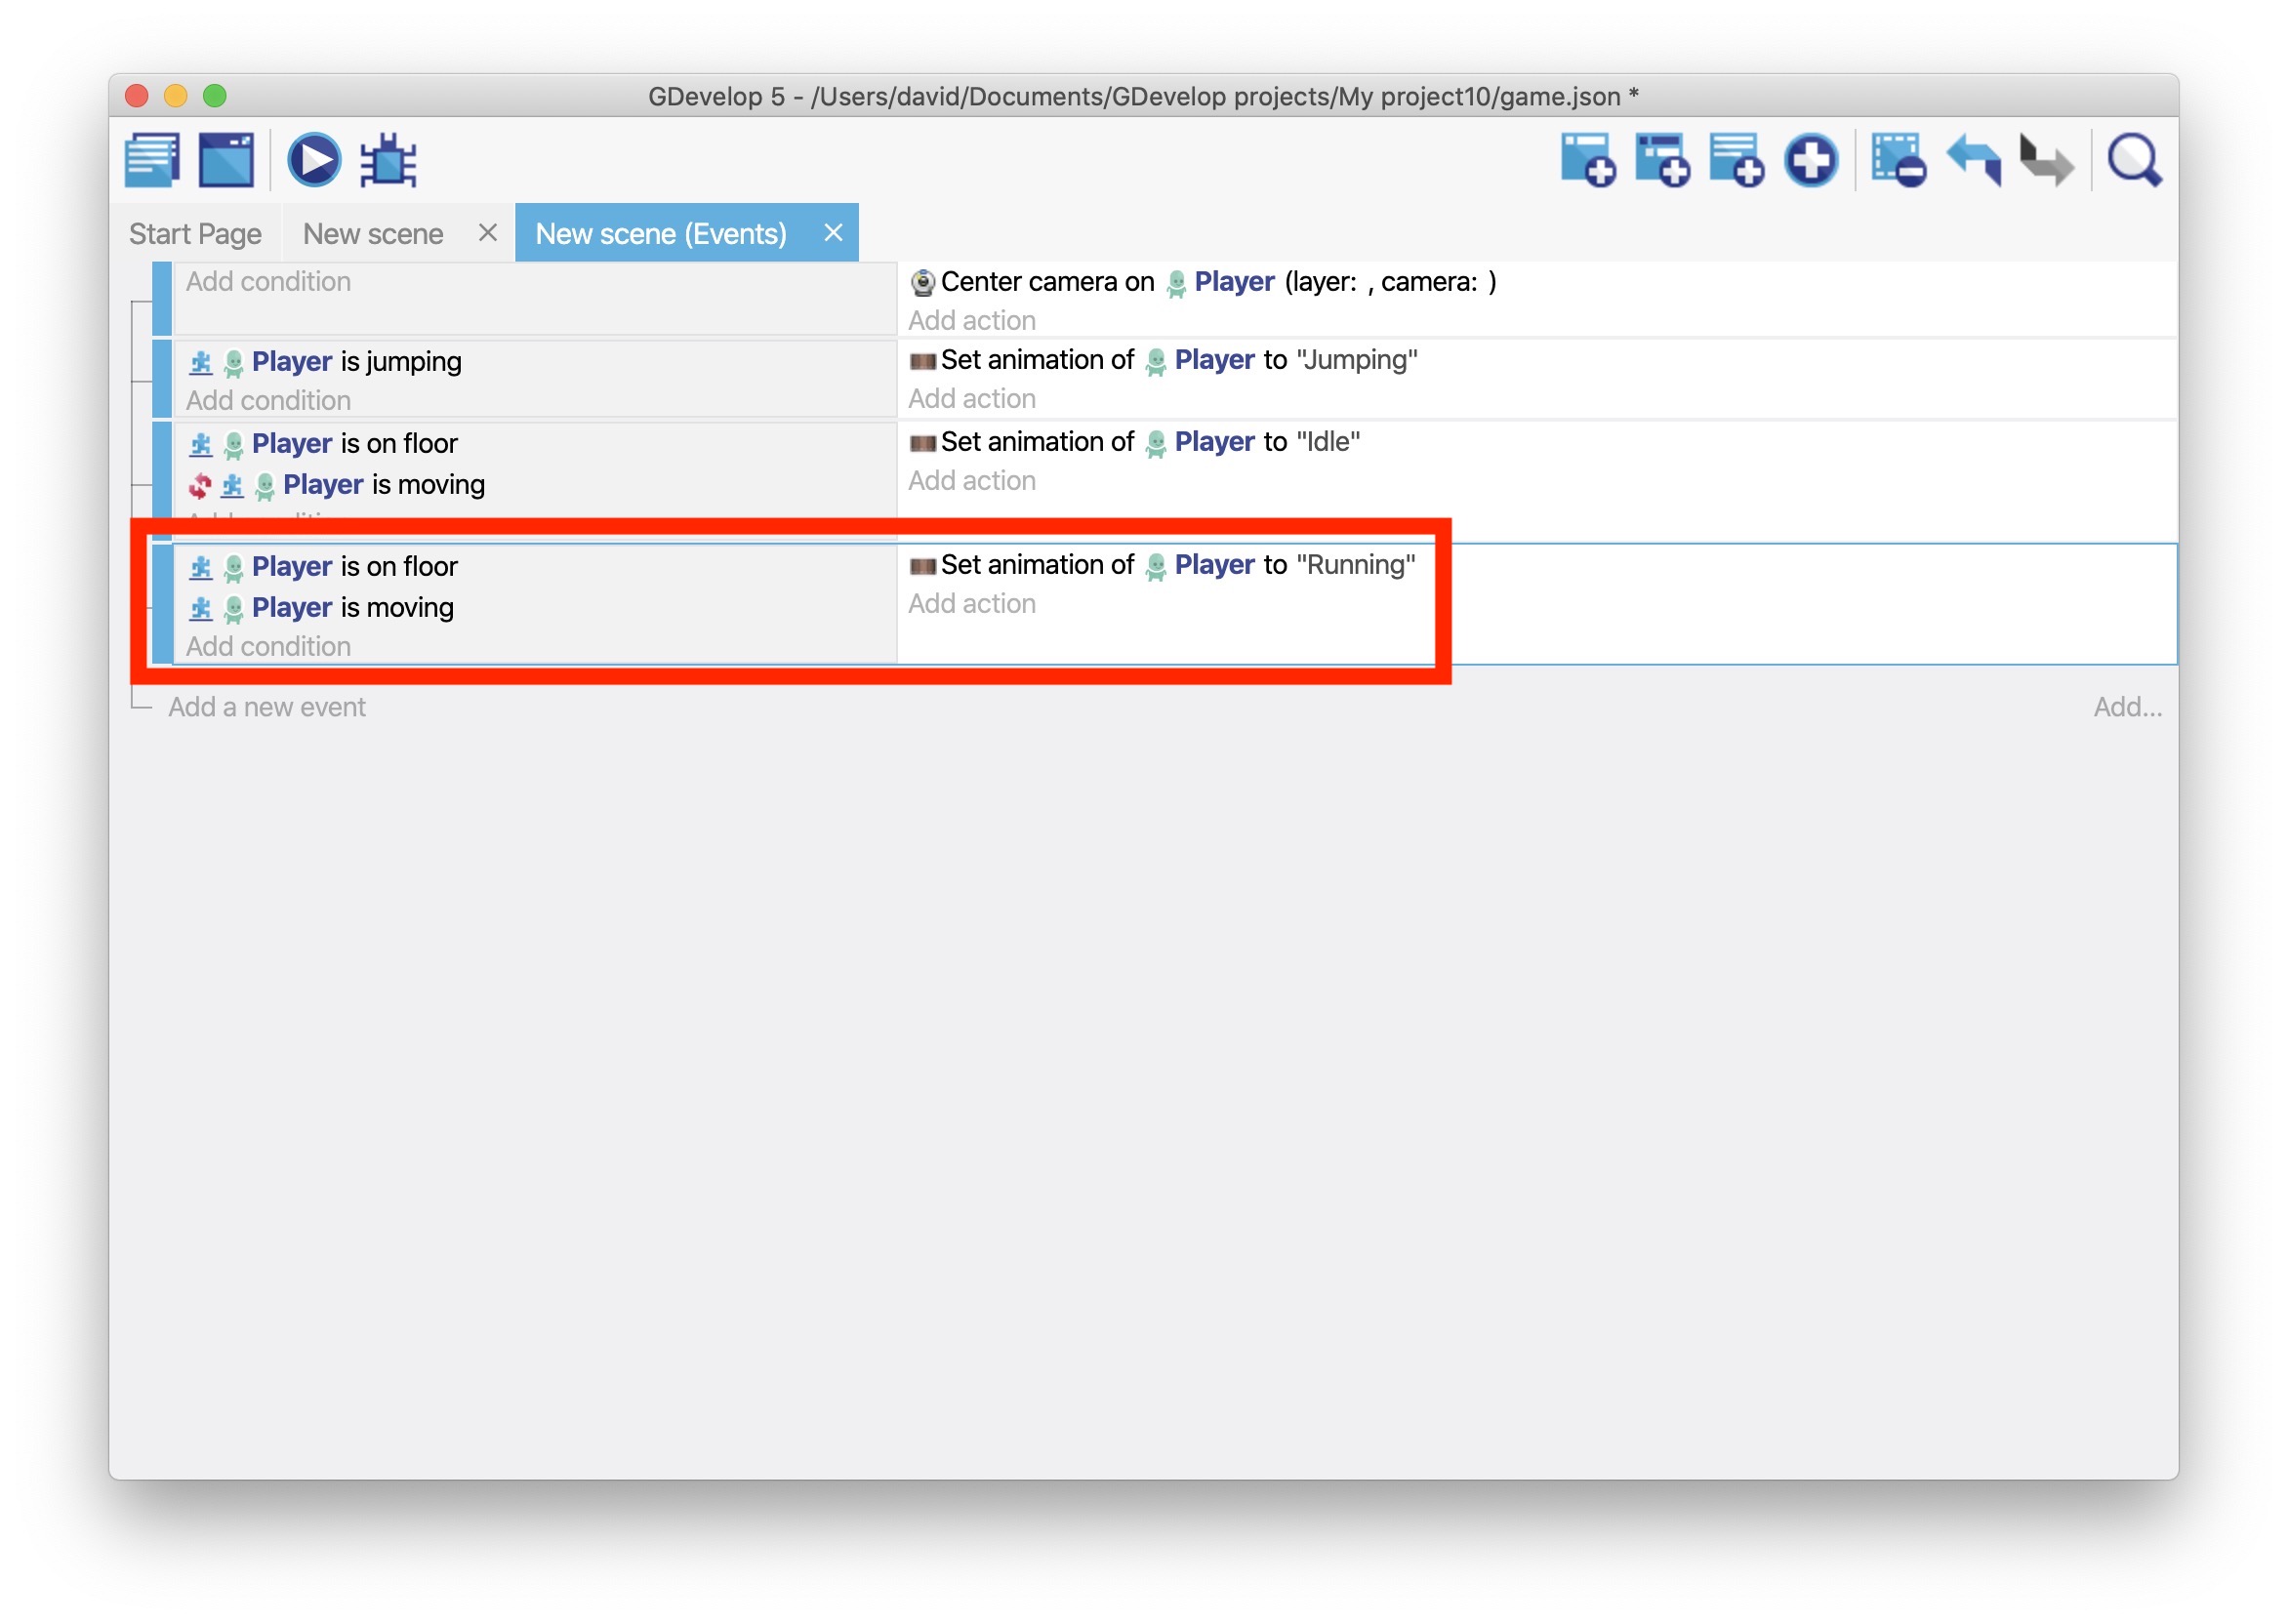Undo the last change

click(x=1974, y=160)
